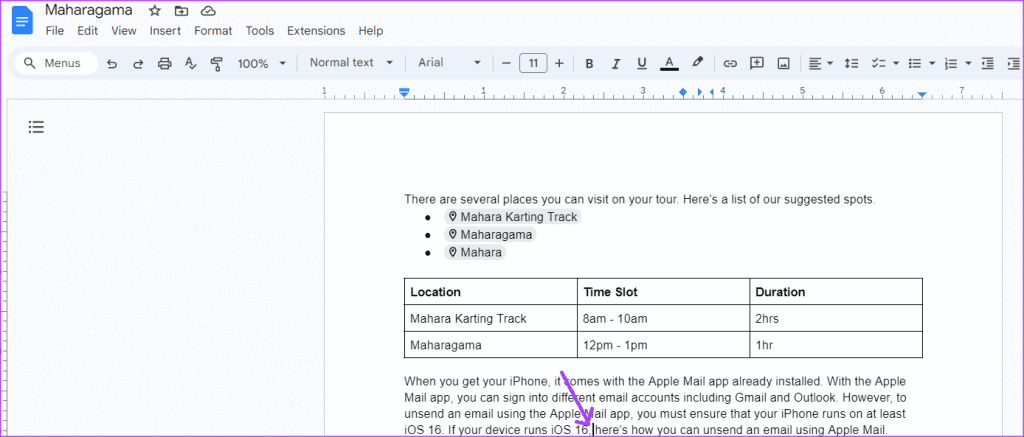Click the right indent ruler marker

pos(921,95)
